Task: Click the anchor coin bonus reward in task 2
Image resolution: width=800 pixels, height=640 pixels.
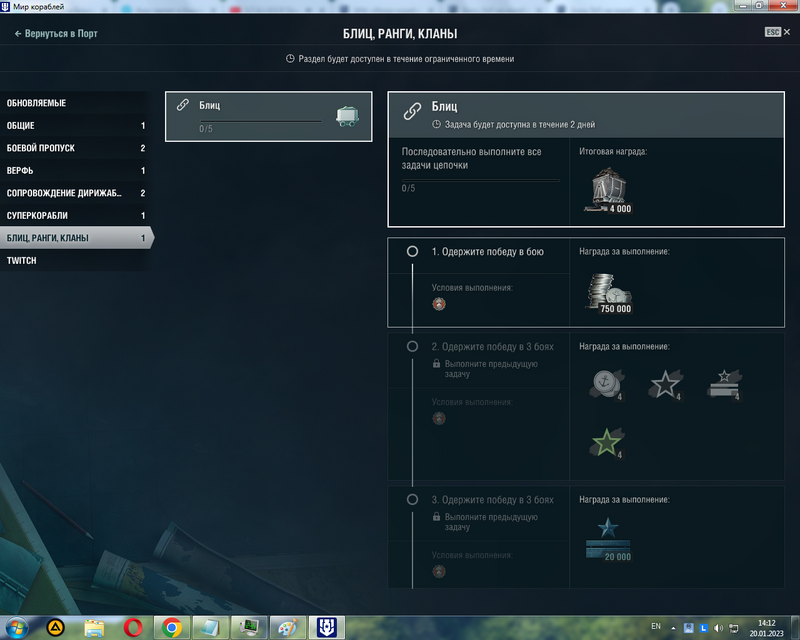Action: 607,384
